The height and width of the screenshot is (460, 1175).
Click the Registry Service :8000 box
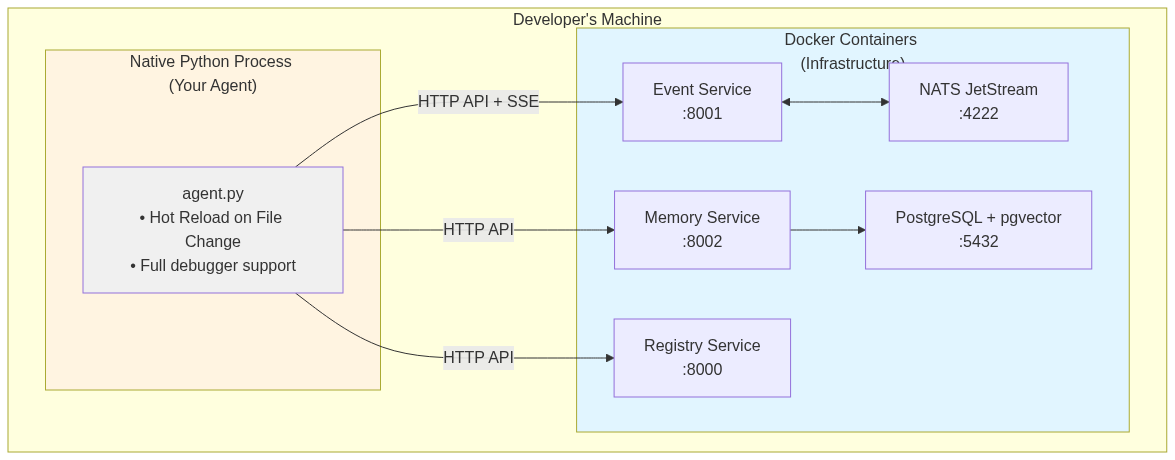pyautogui.click(x=702, y=358)
